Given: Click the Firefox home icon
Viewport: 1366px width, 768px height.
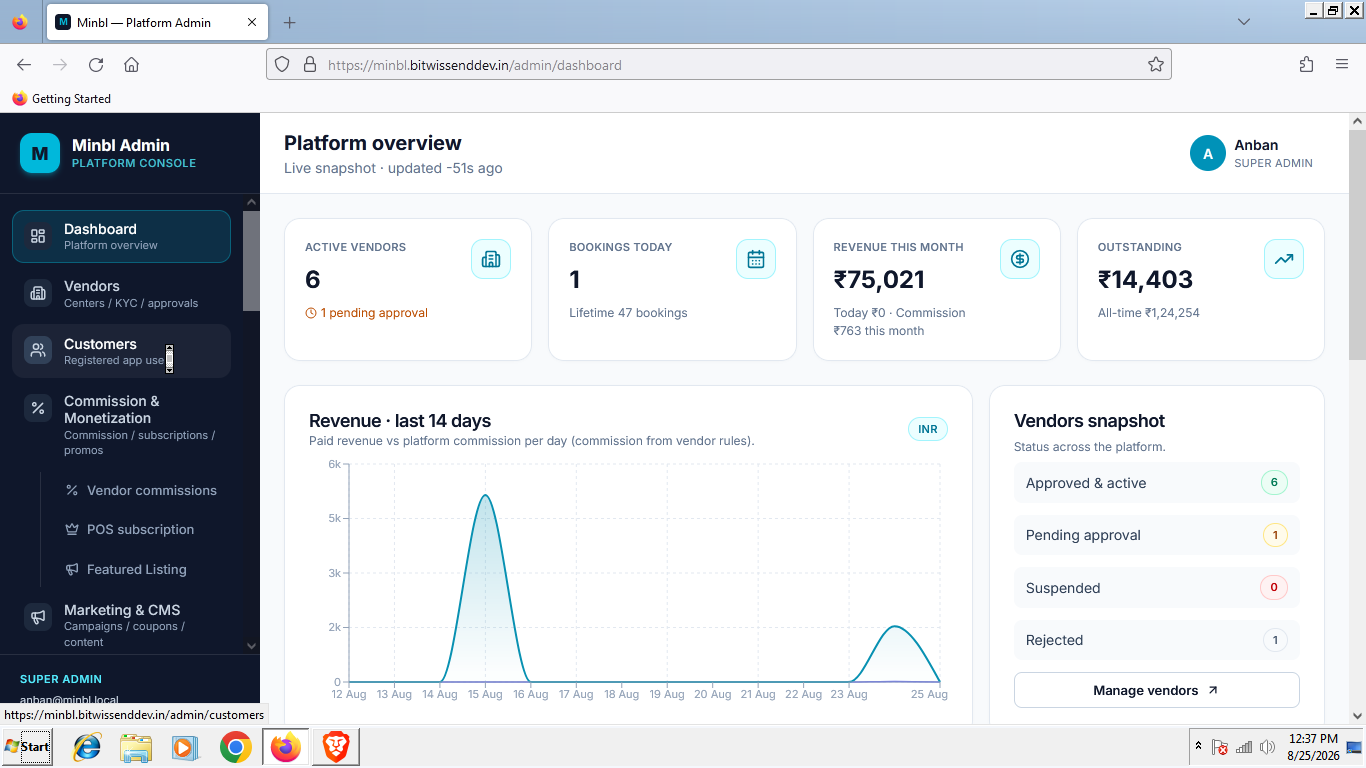Looking at the screenshot, I should (x=131, y=64).
